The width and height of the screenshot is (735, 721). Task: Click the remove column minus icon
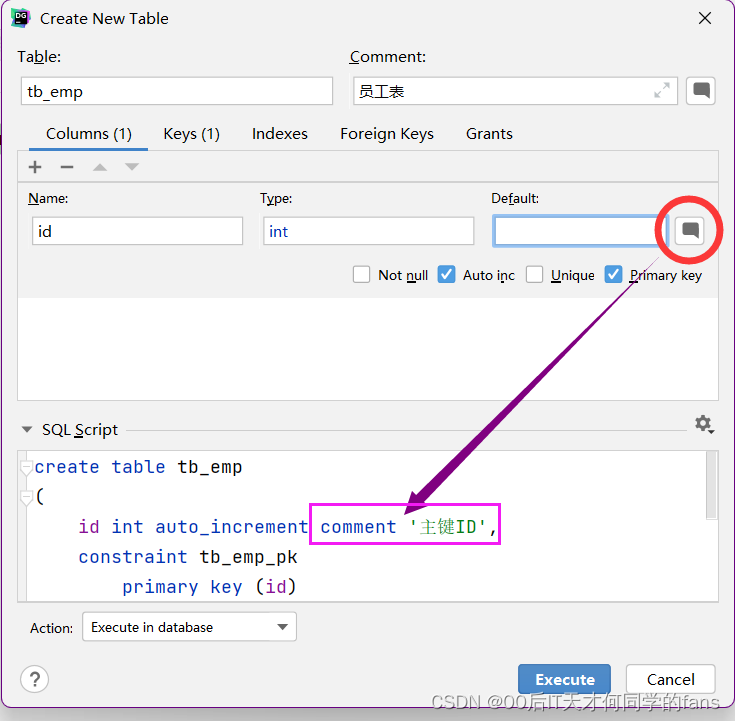[67, 167]
